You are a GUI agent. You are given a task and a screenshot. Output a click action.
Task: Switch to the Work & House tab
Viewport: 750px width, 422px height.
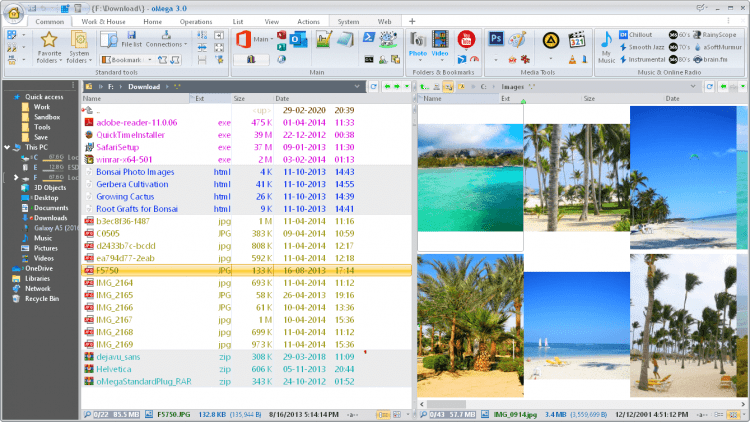pyautogui.click(x=103, y=21)
